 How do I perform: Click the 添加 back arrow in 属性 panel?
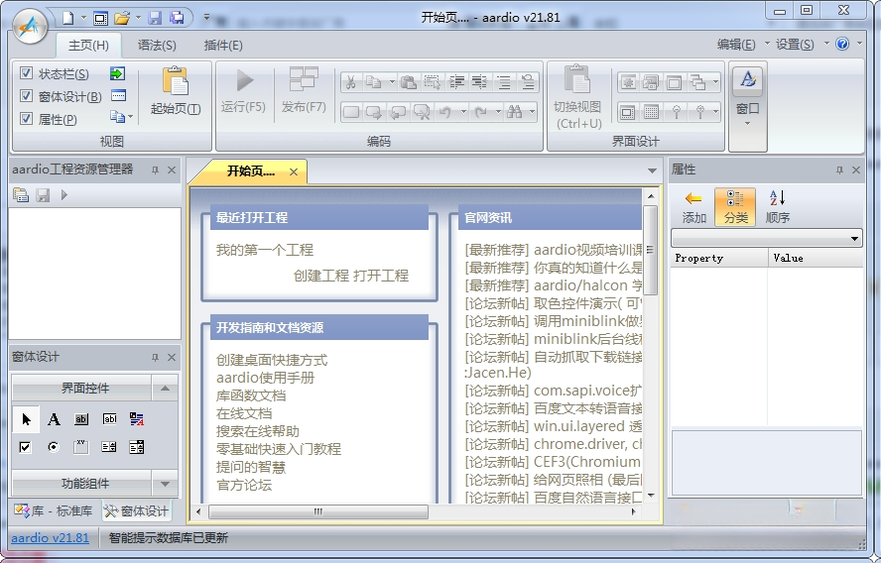click(694, 207)
